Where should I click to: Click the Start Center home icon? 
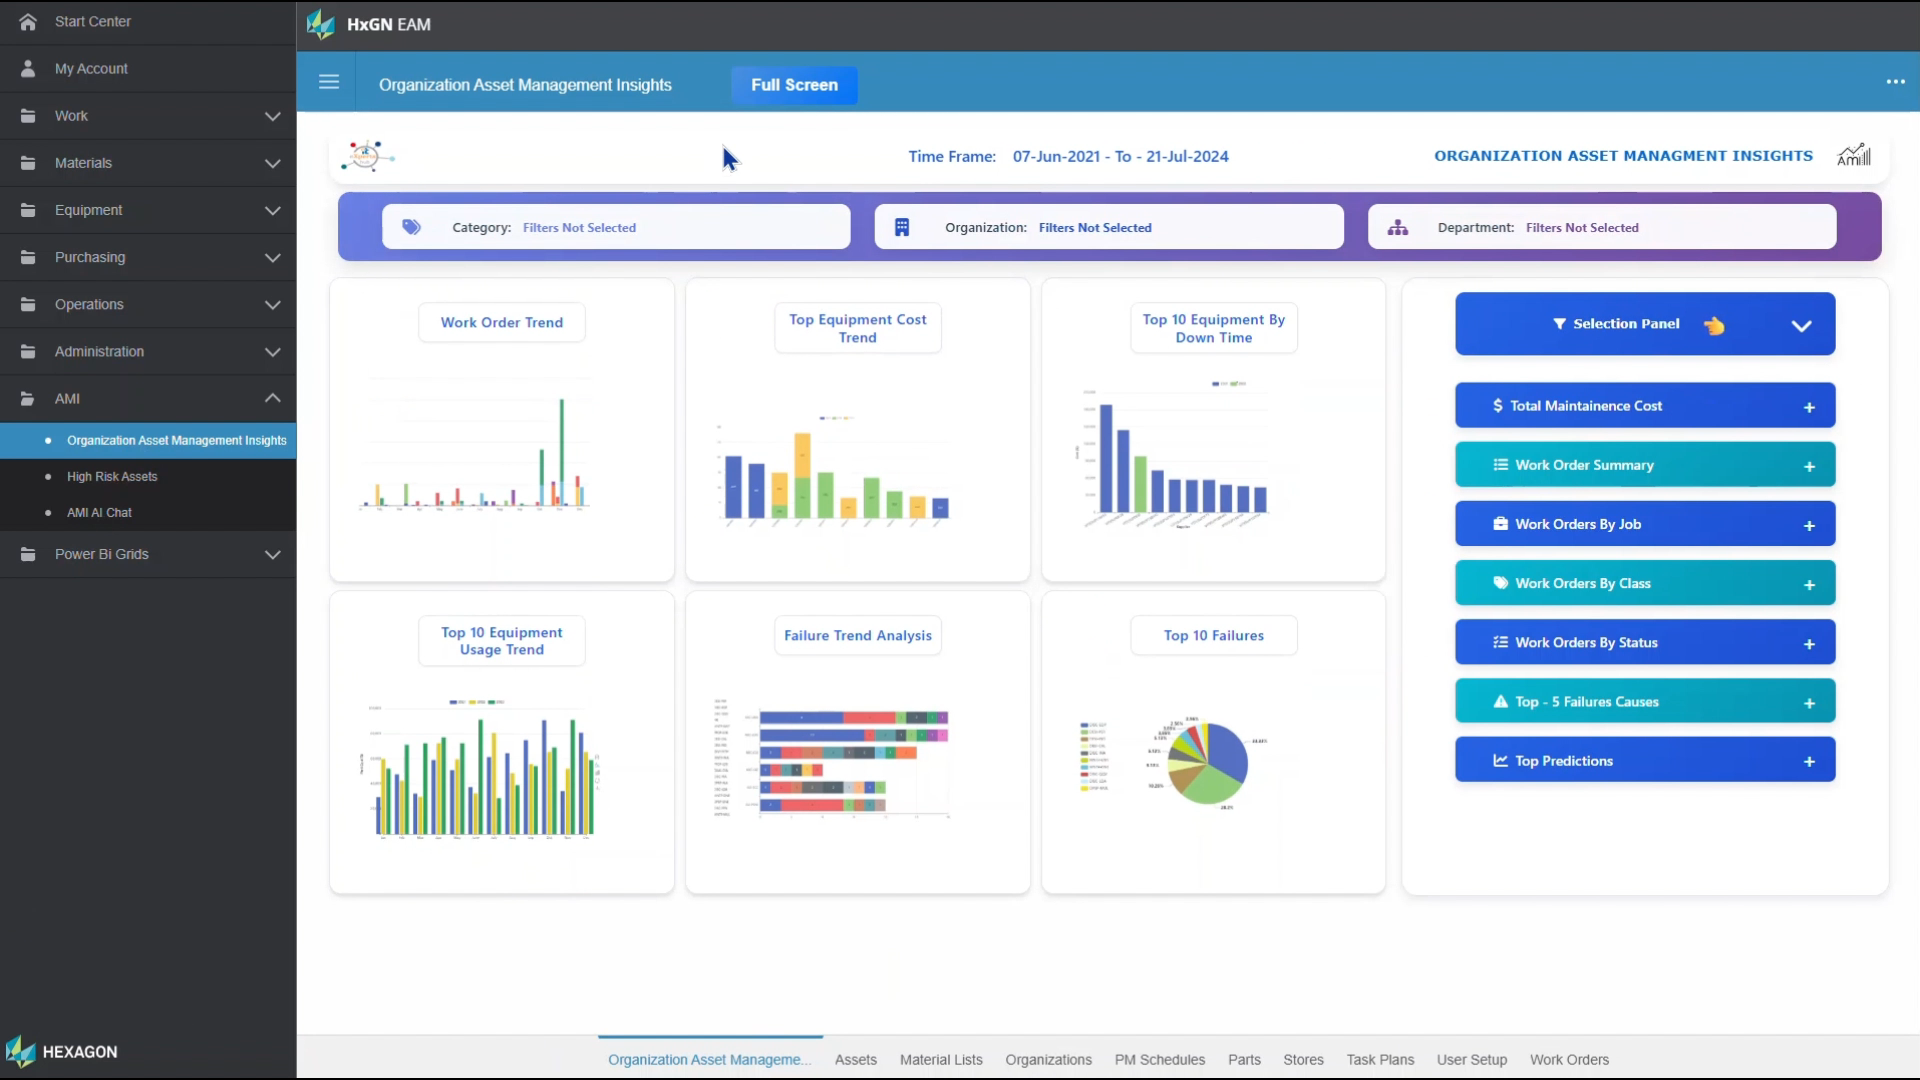[27, 21]
